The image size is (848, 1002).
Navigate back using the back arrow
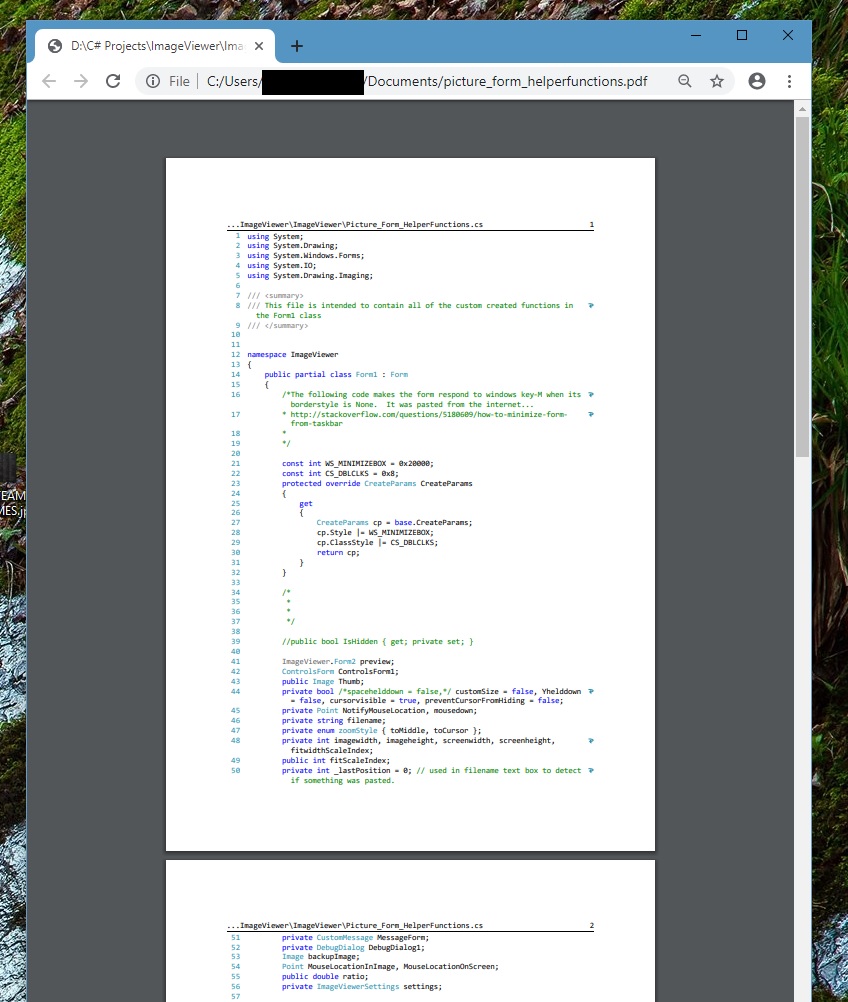49,81
